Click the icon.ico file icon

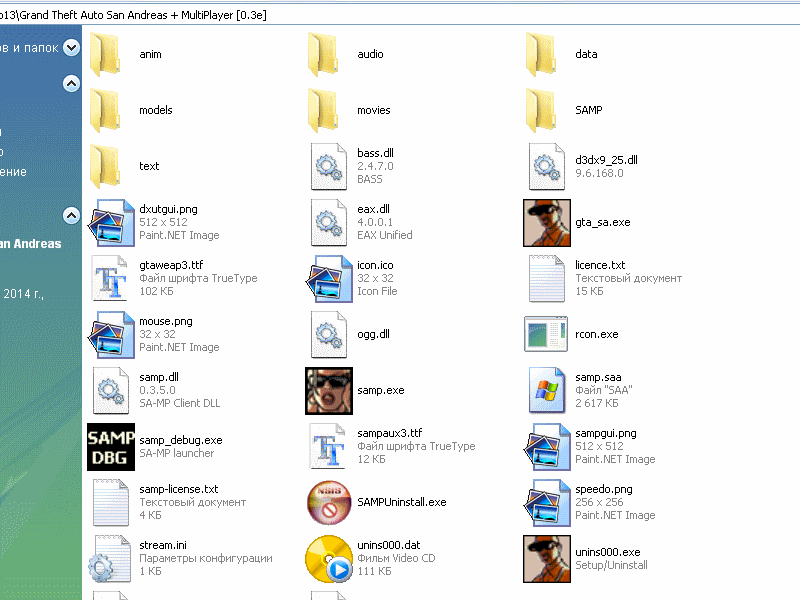(x=329, y=279)
